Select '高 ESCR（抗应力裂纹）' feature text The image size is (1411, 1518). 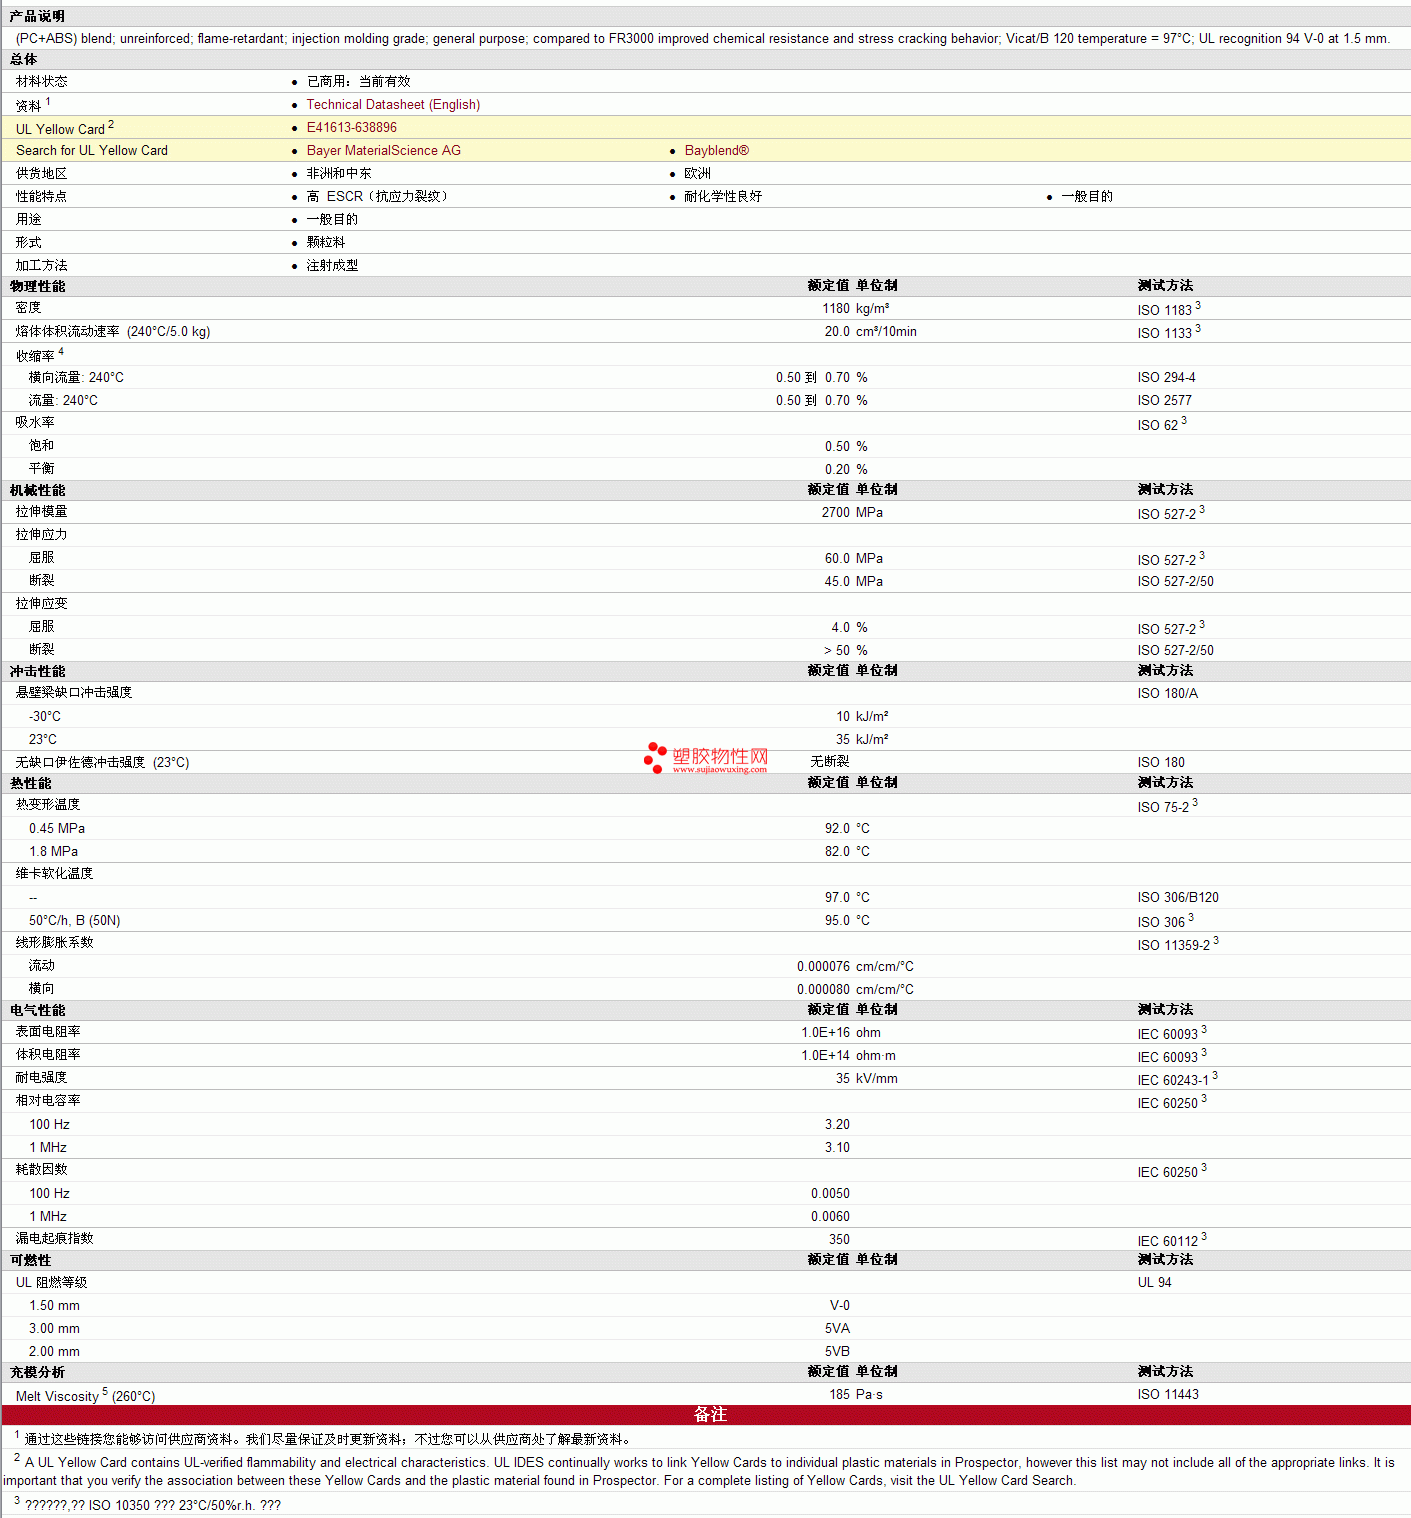[x=380, y=196]
